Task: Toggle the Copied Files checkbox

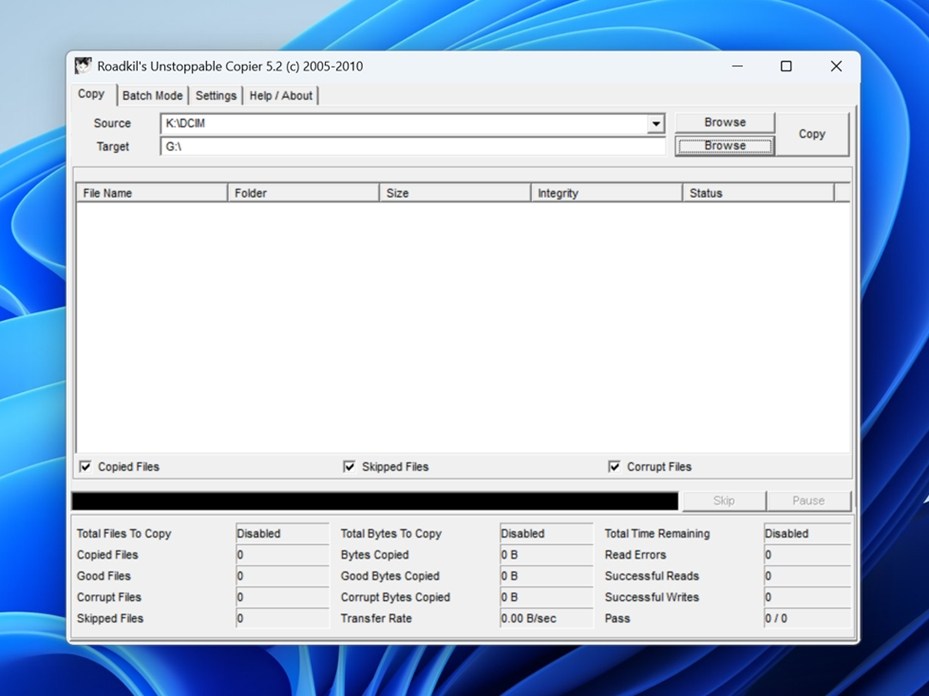Action: 86,467
